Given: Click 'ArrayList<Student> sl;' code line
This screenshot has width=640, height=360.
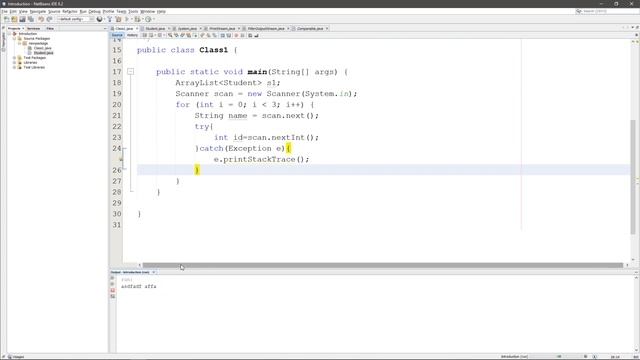Looking at the screenshot, I should point(228,83).
